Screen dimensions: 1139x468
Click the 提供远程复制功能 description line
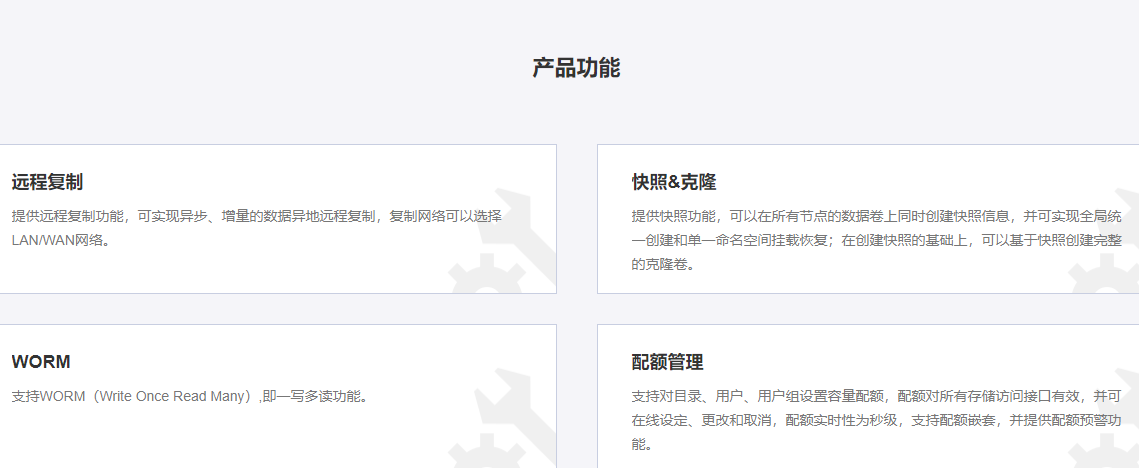coord(256,216)
